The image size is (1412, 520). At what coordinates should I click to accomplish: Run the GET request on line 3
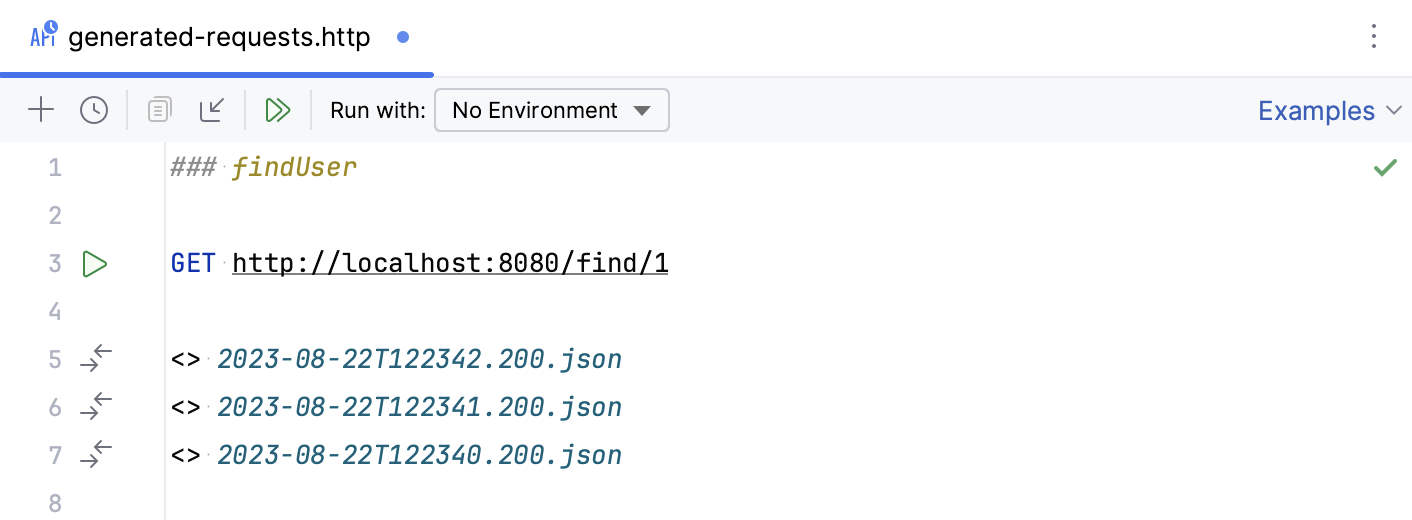[94, 264]
